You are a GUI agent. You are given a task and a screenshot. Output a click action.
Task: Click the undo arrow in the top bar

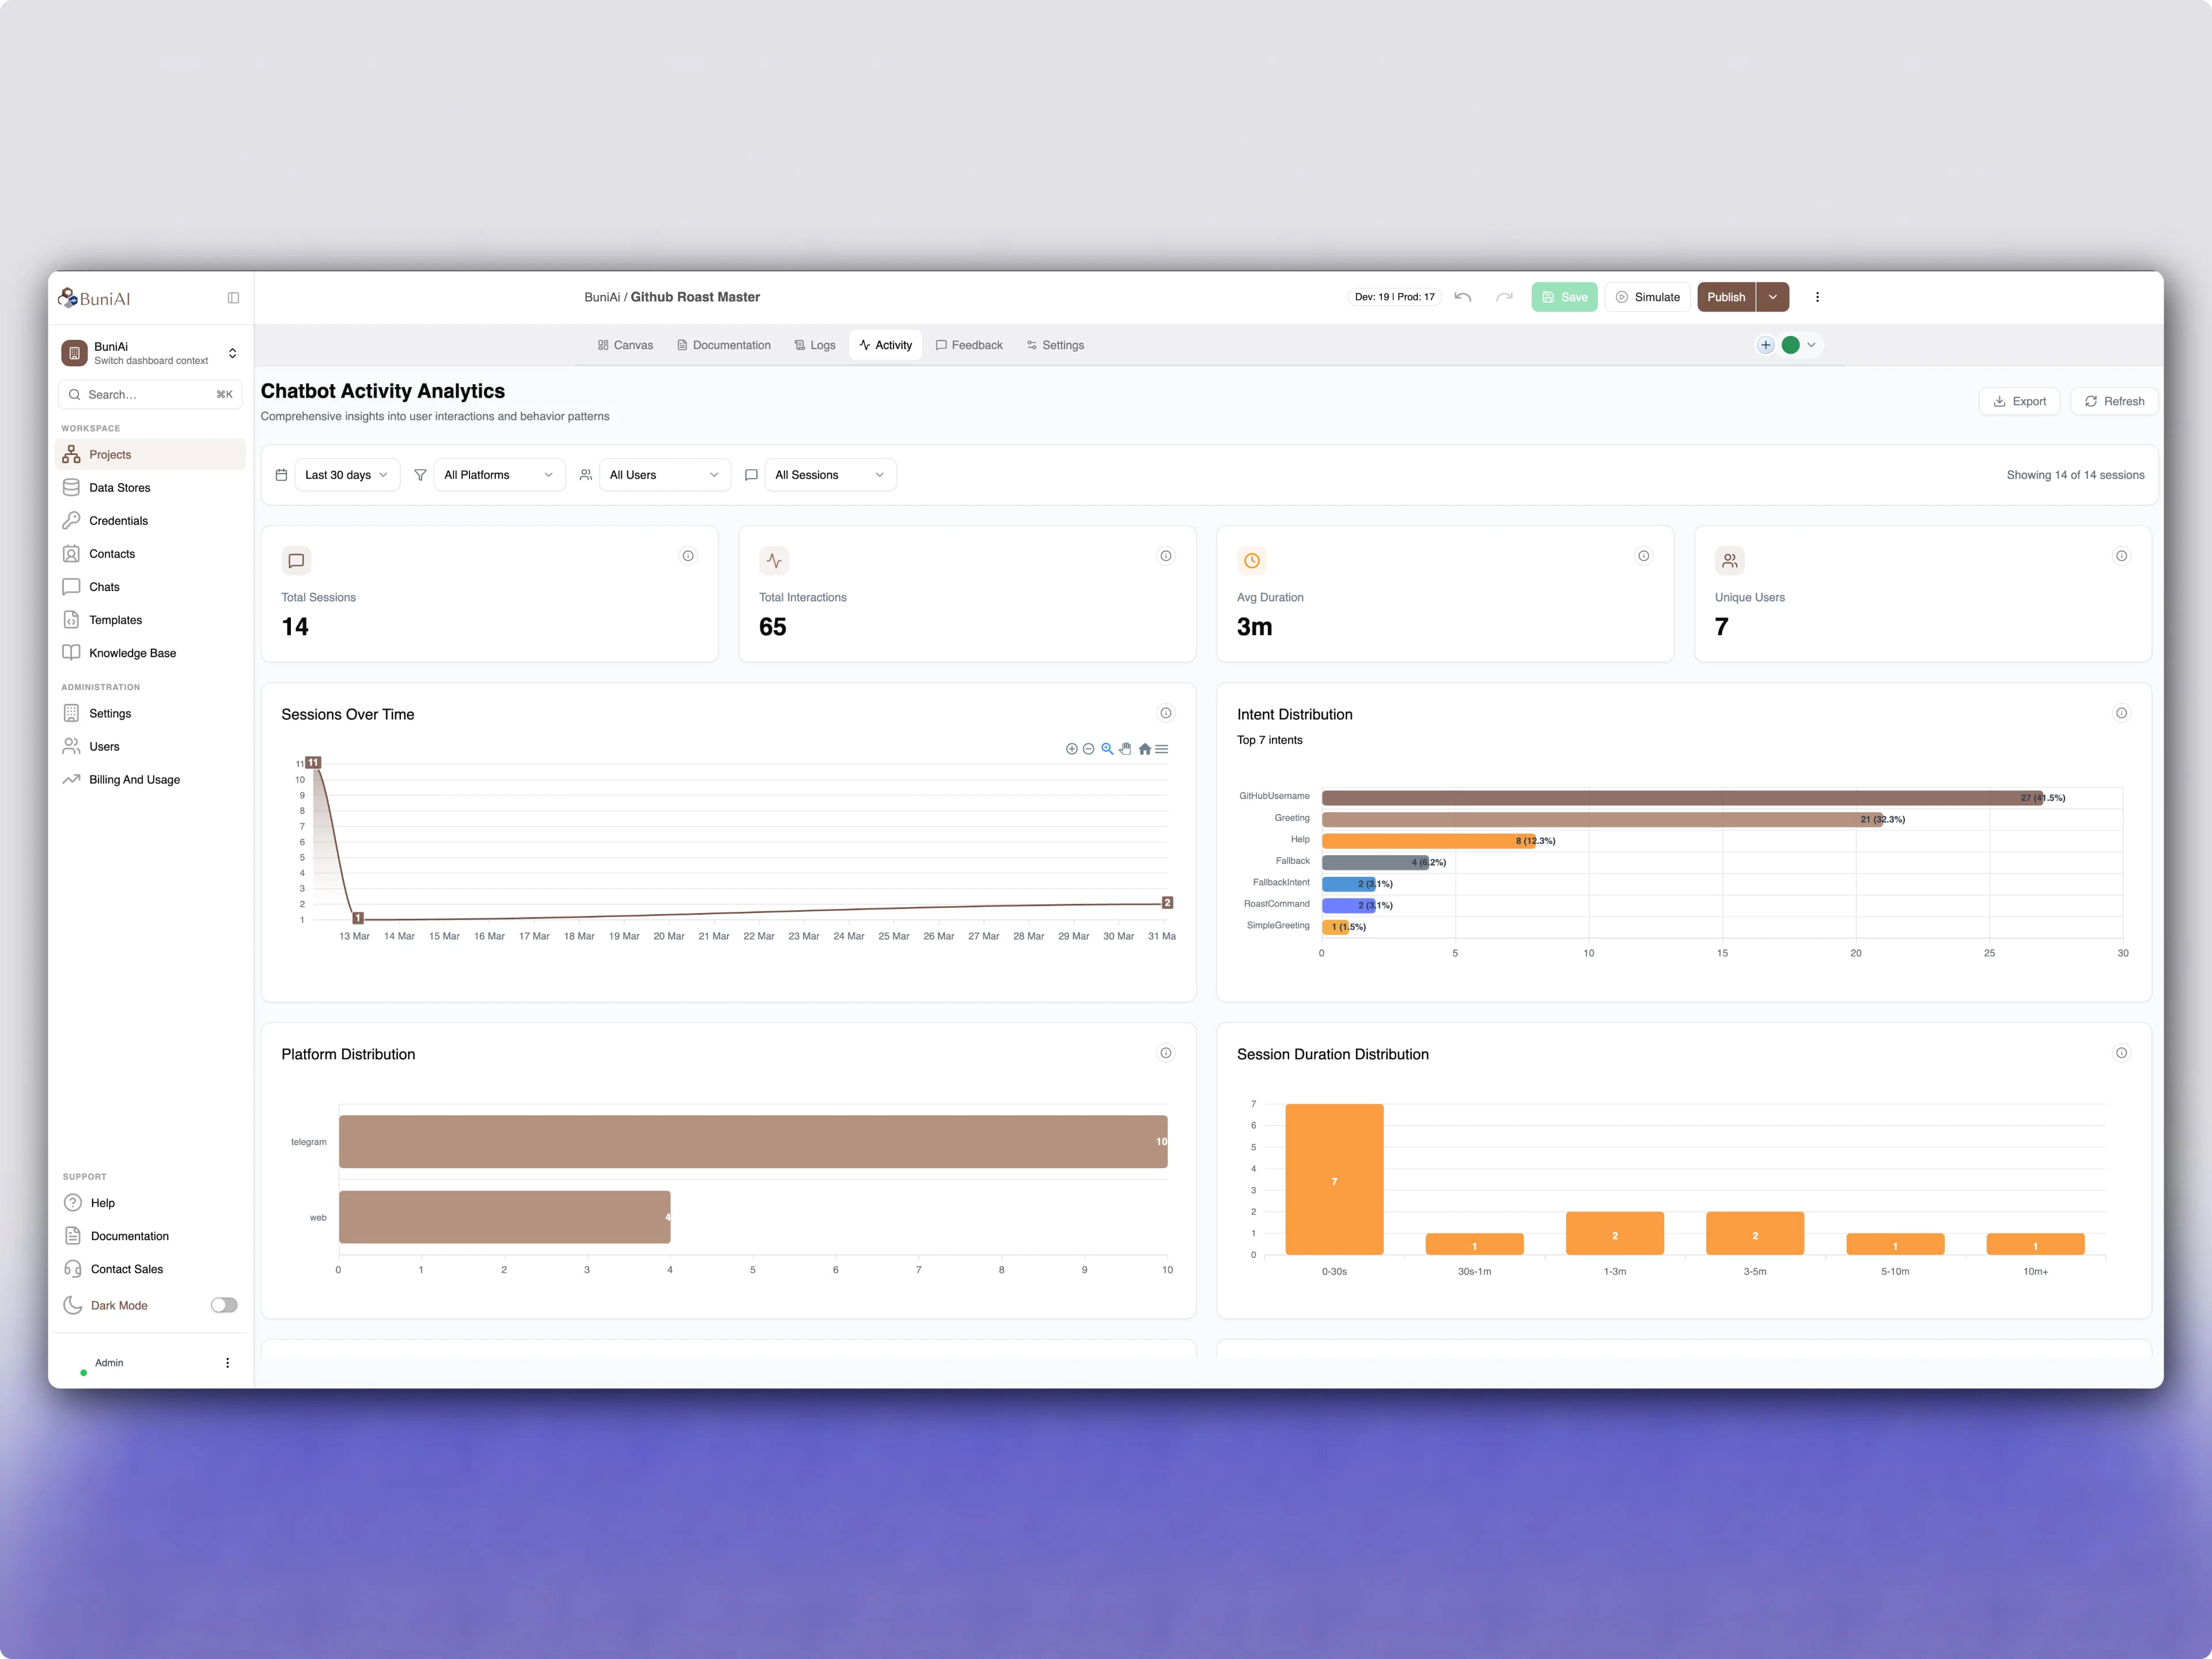click(1463, 296)
